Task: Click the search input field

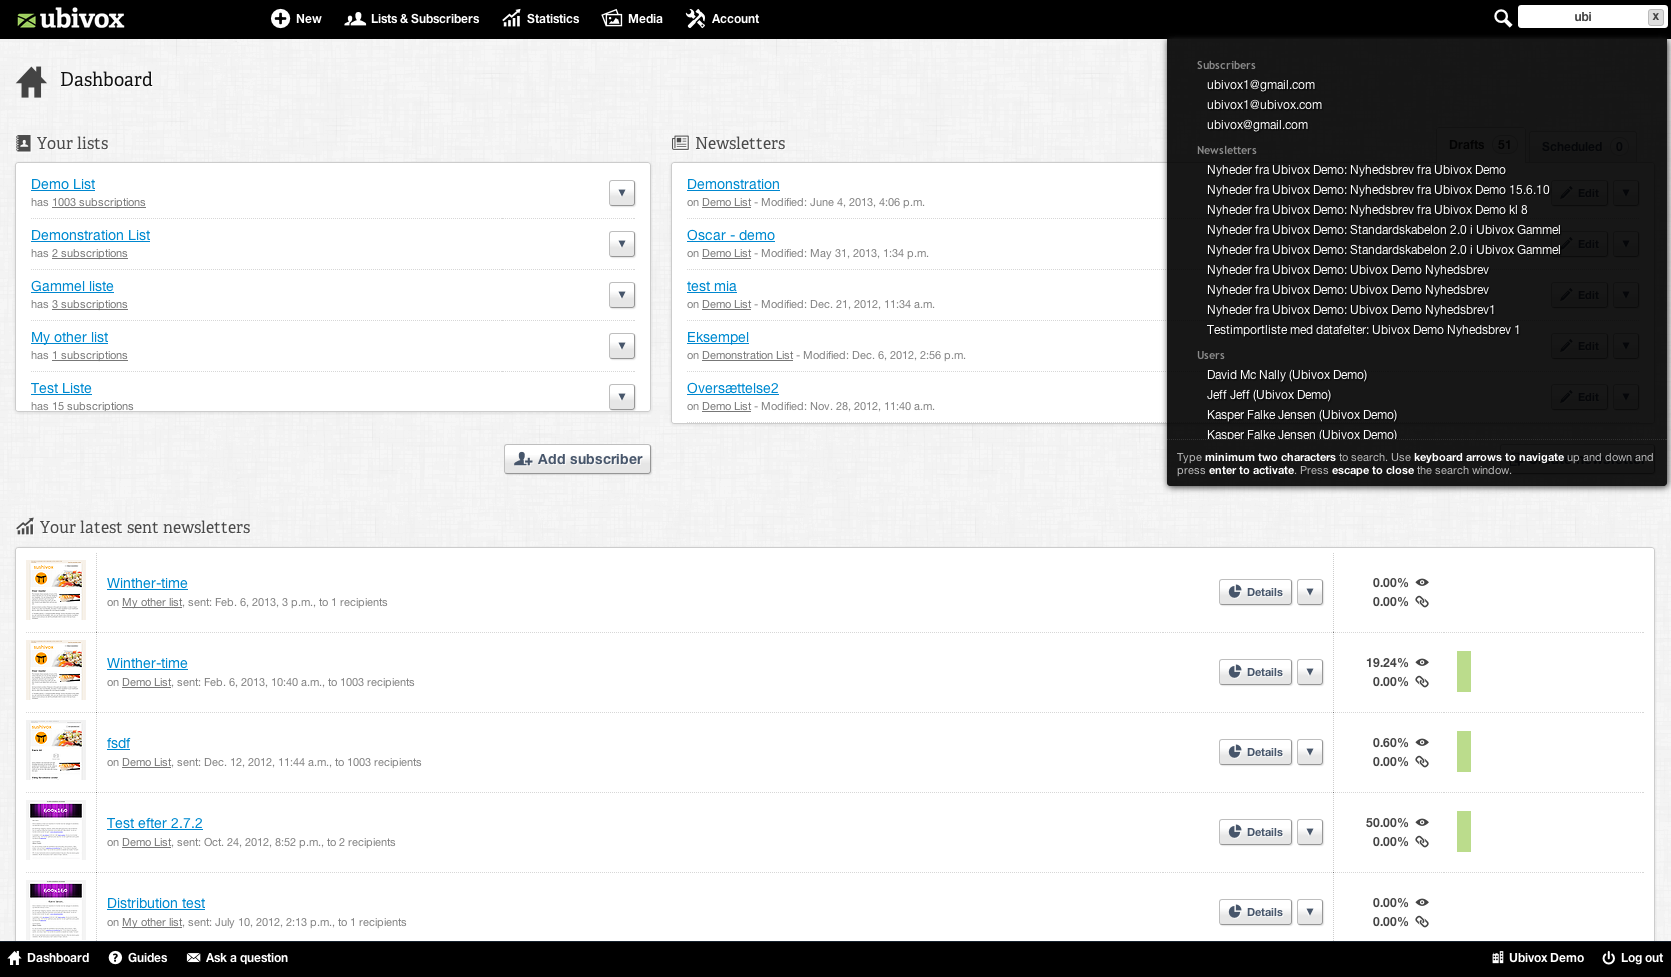Action: click(1582, 17)
